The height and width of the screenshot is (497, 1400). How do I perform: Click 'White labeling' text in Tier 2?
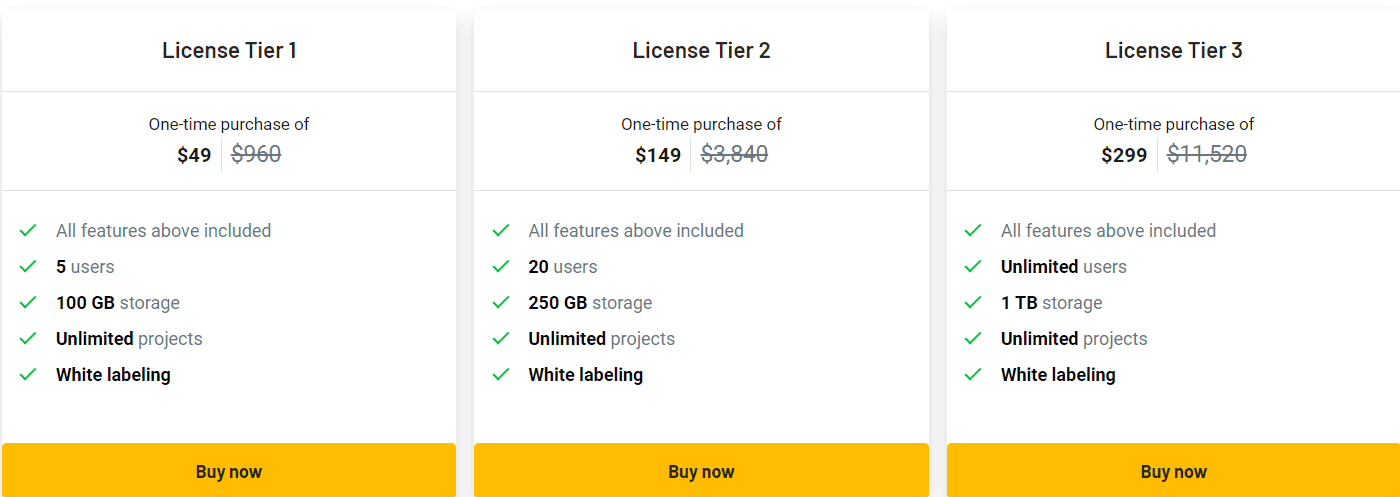[585, 375]
